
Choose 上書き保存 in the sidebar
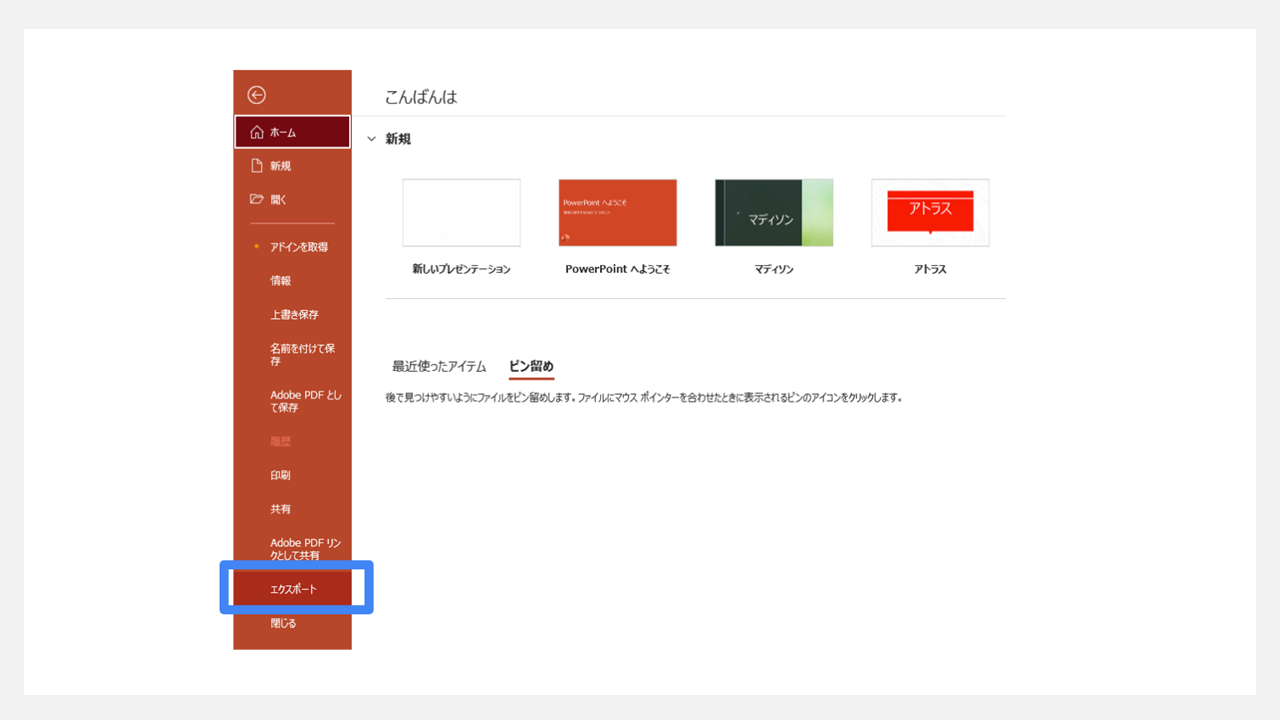pos(292,315)
